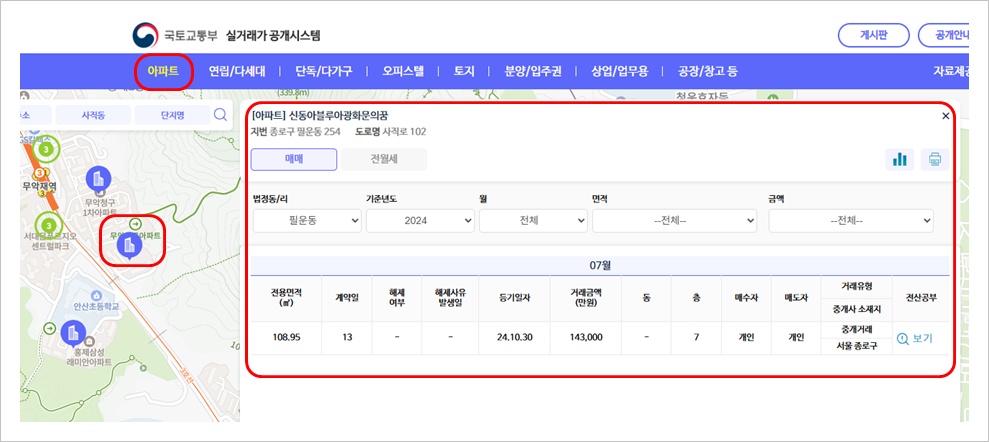The width and height of the screenshot is (989, 442).
Task: Select the 홍제삼성래미안아파트 building marker
Action: click(72, 333)
